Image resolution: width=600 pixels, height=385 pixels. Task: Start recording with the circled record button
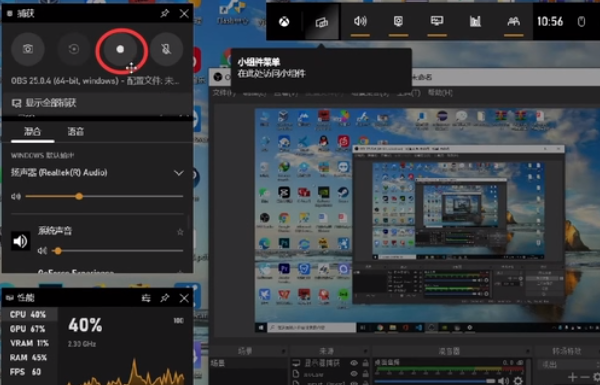point(120,49)
